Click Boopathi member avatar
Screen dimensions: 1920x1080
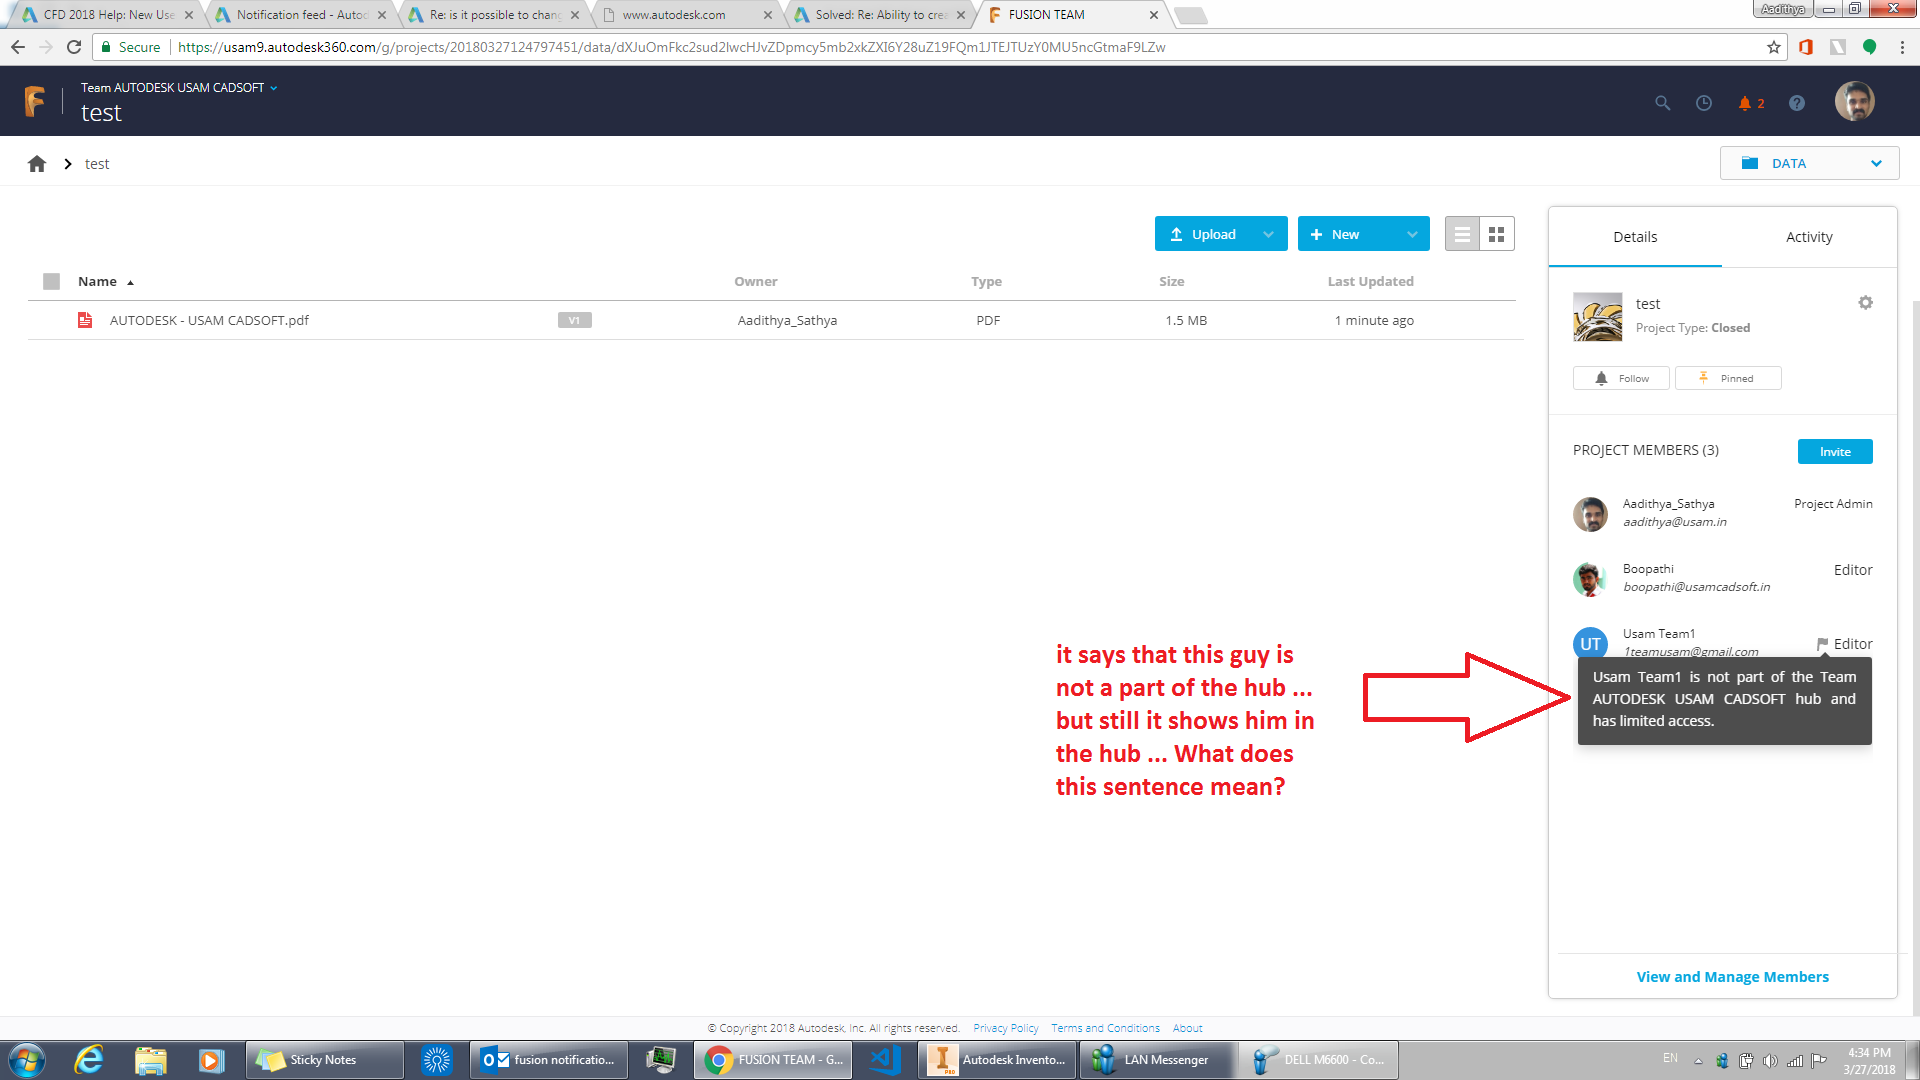[x=1590, y=579]
